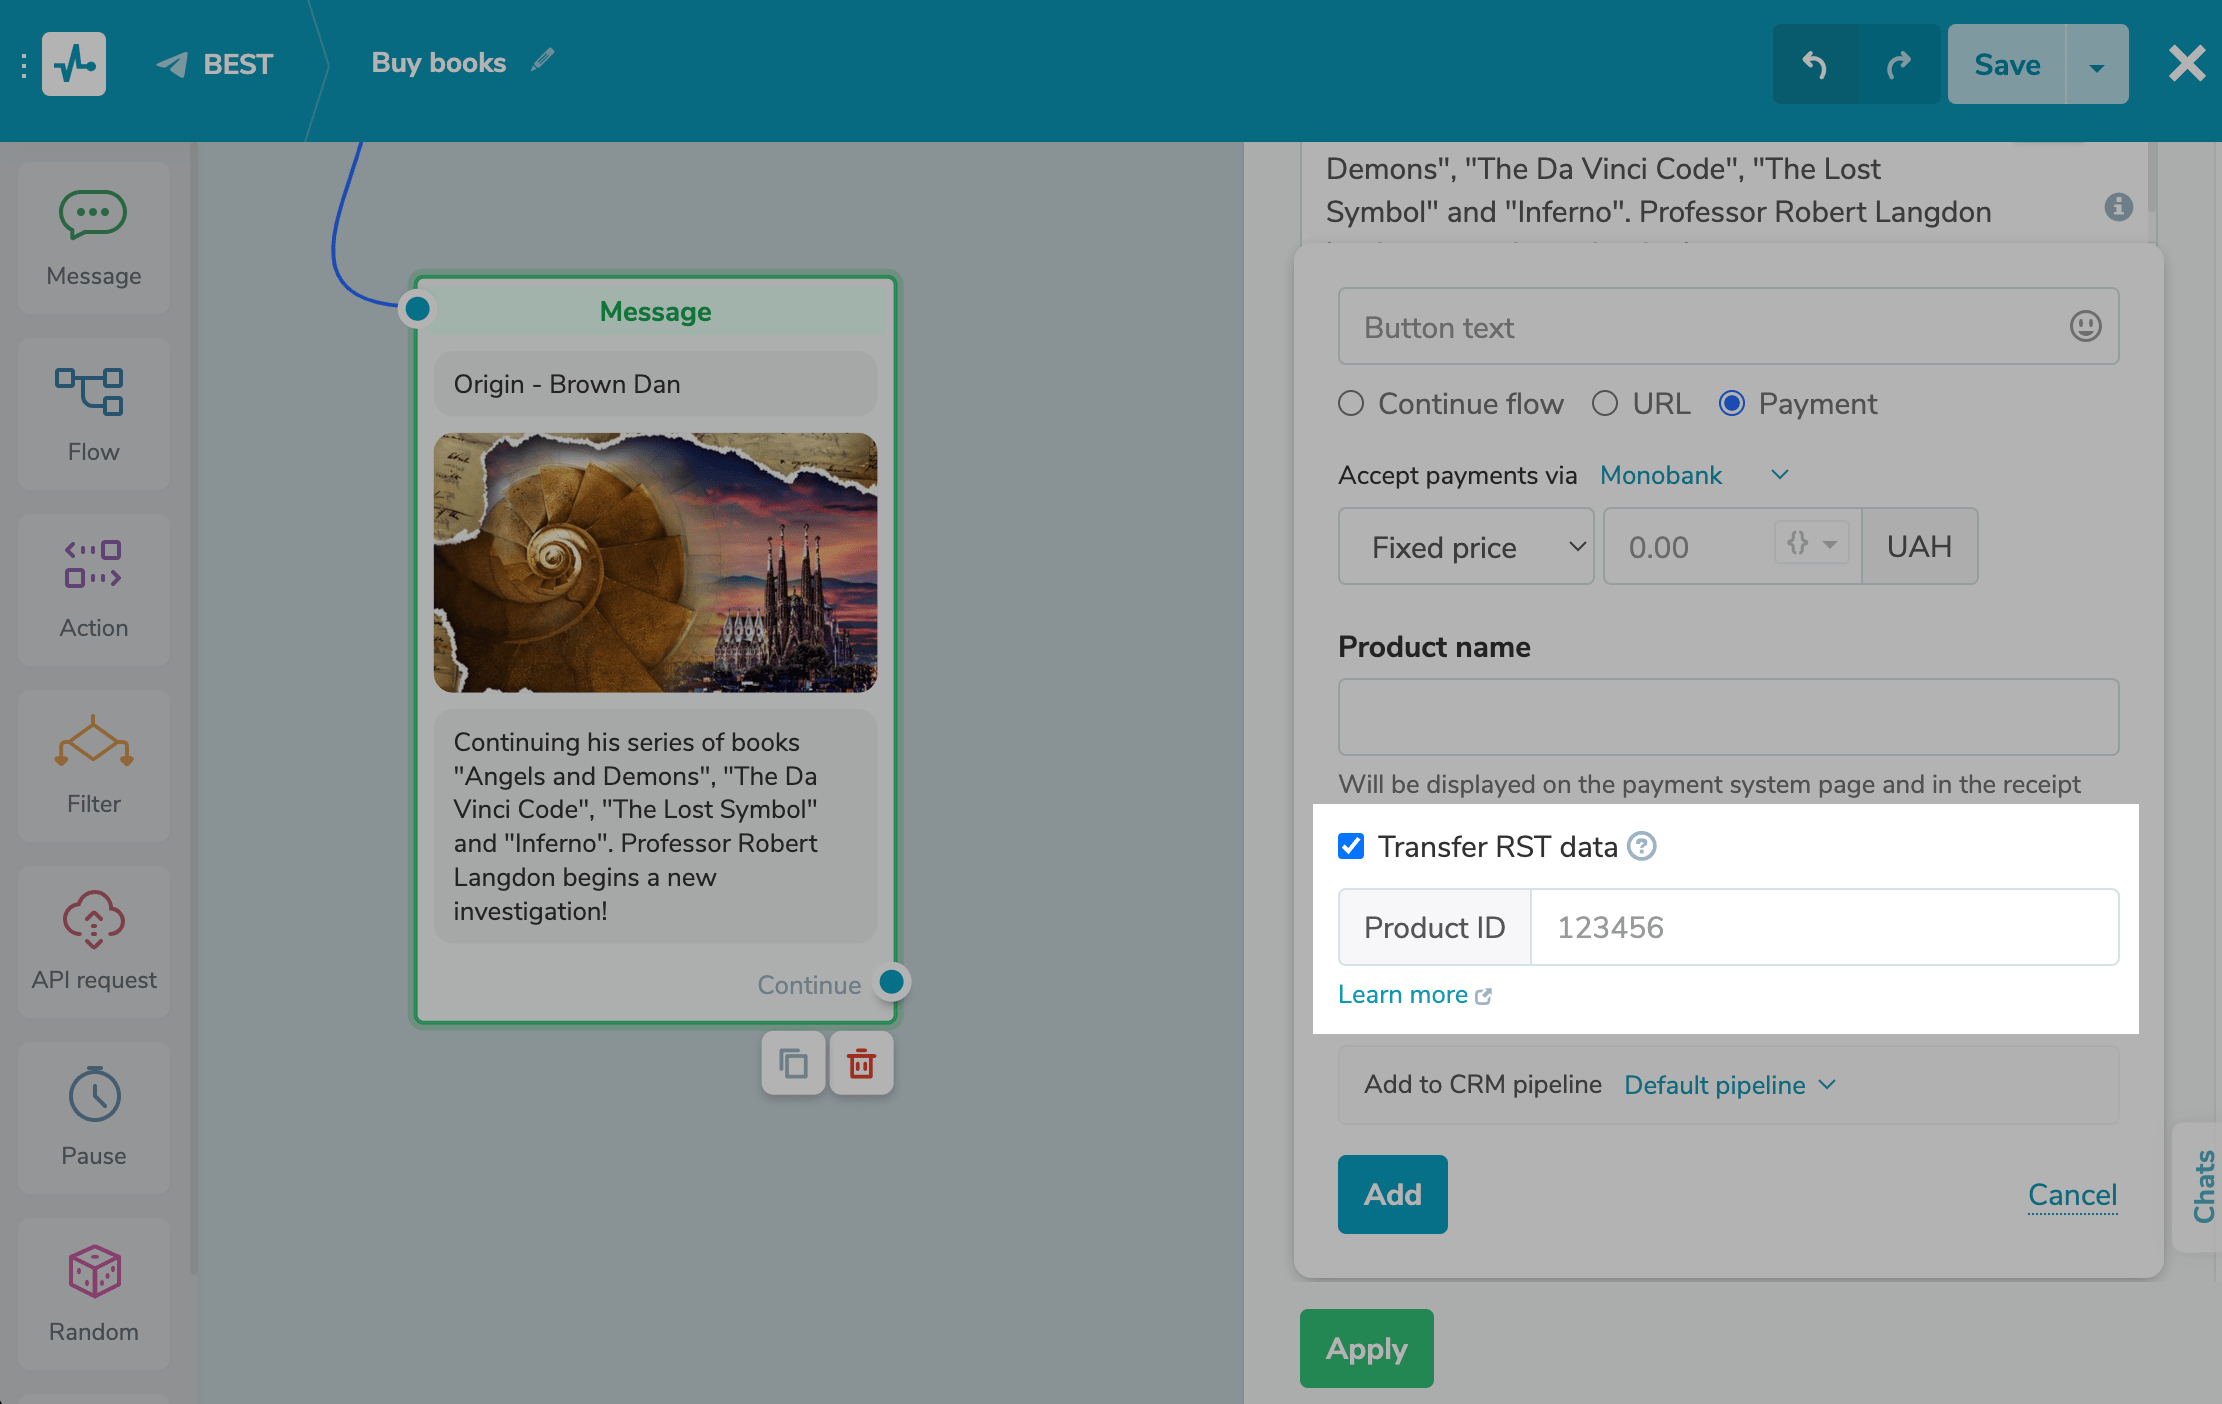This screenshot has width=2222, height=1404.
Task: Open emoji picker in Button text field
Action: click(2085, 326)
